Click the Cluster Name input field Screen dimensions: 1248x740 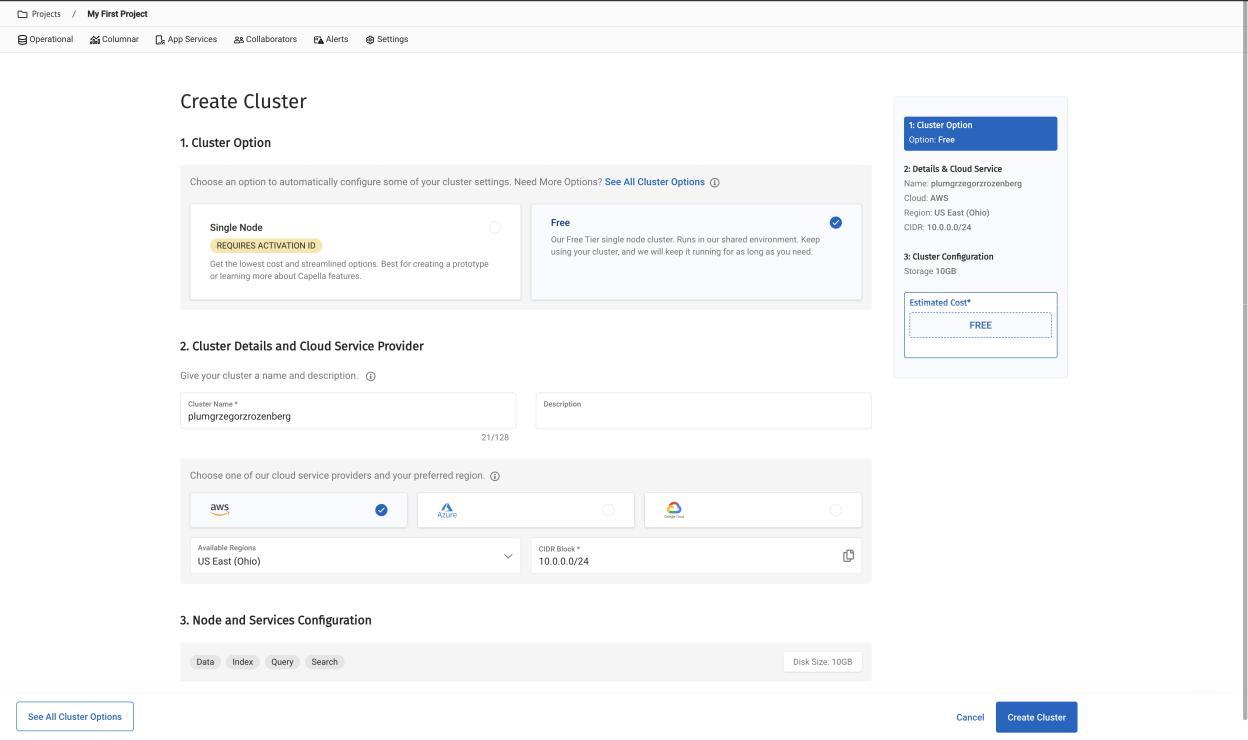pos(348,411)
